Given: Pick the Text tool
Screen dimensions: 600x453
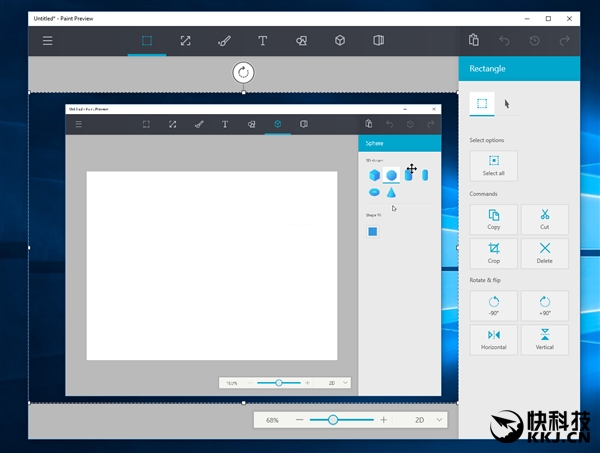Looking at the screenshot, I should 262,41.
